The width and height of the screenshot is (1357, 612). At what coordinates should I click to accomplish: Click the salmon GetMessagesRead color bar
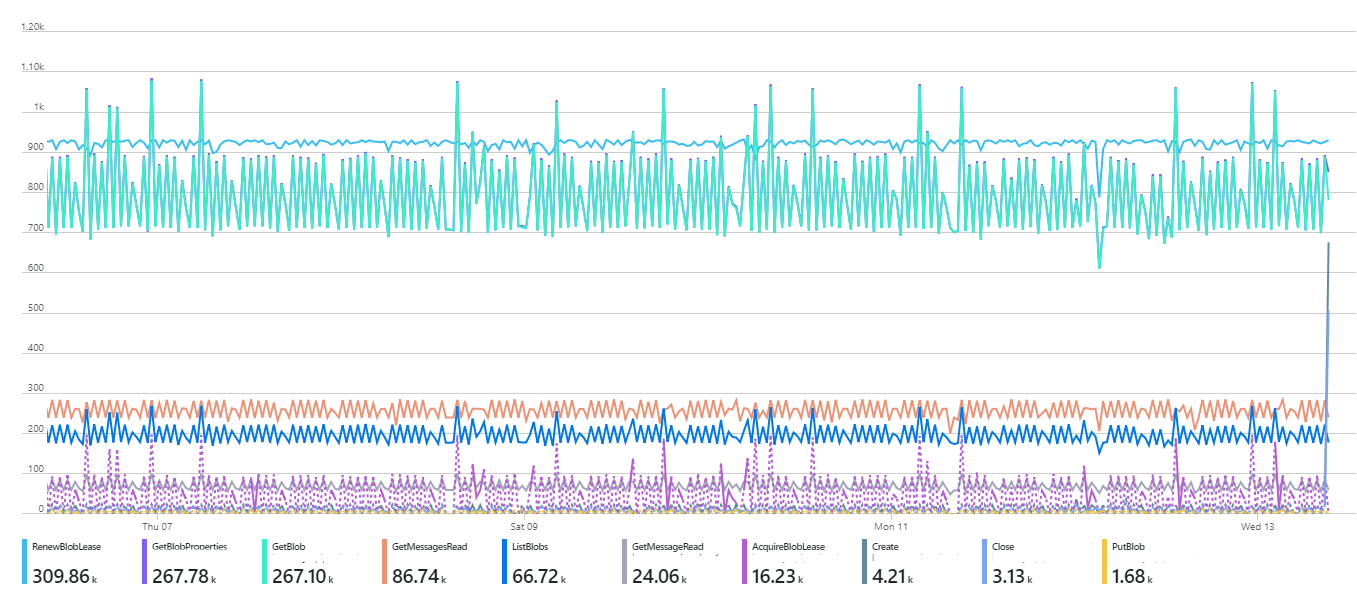(384, 563)
